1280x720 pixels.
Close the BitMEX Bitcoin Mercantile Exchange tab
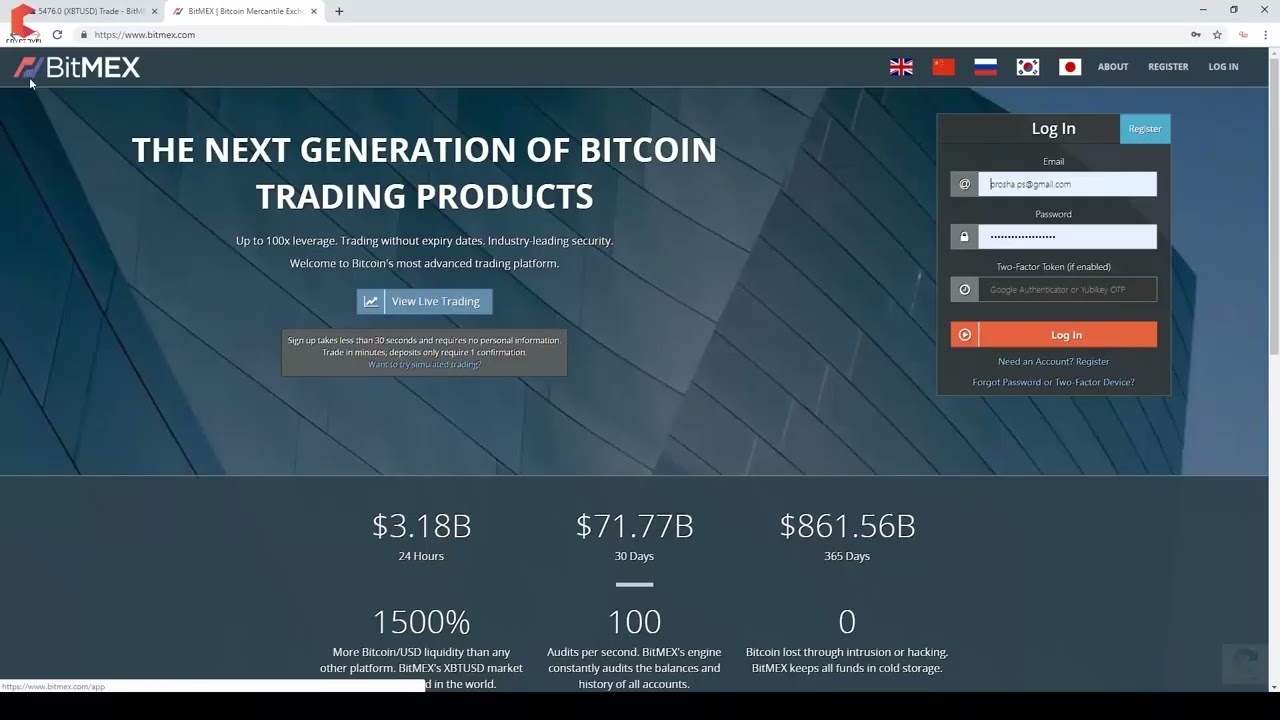(x=313, y=11)
